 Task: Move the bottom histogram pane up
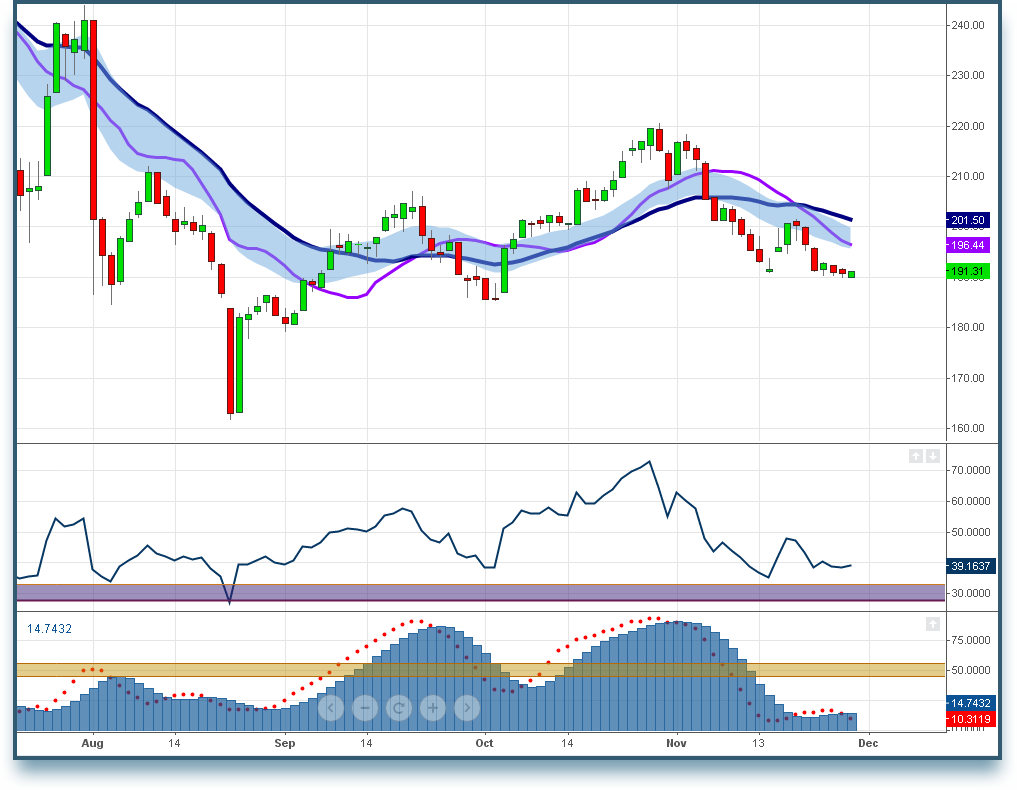pos(933,624)
